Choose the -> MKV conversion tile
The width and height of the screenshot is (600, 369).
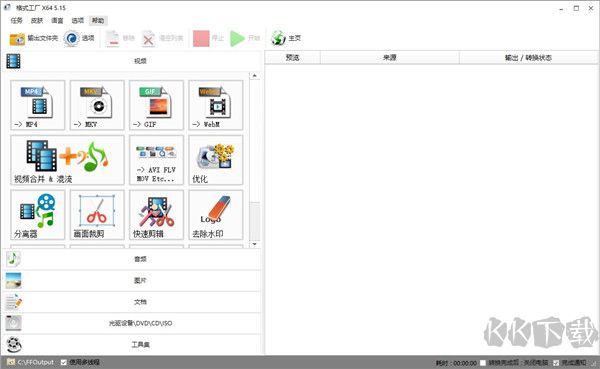pyautogui.click(x=97, y=105)
